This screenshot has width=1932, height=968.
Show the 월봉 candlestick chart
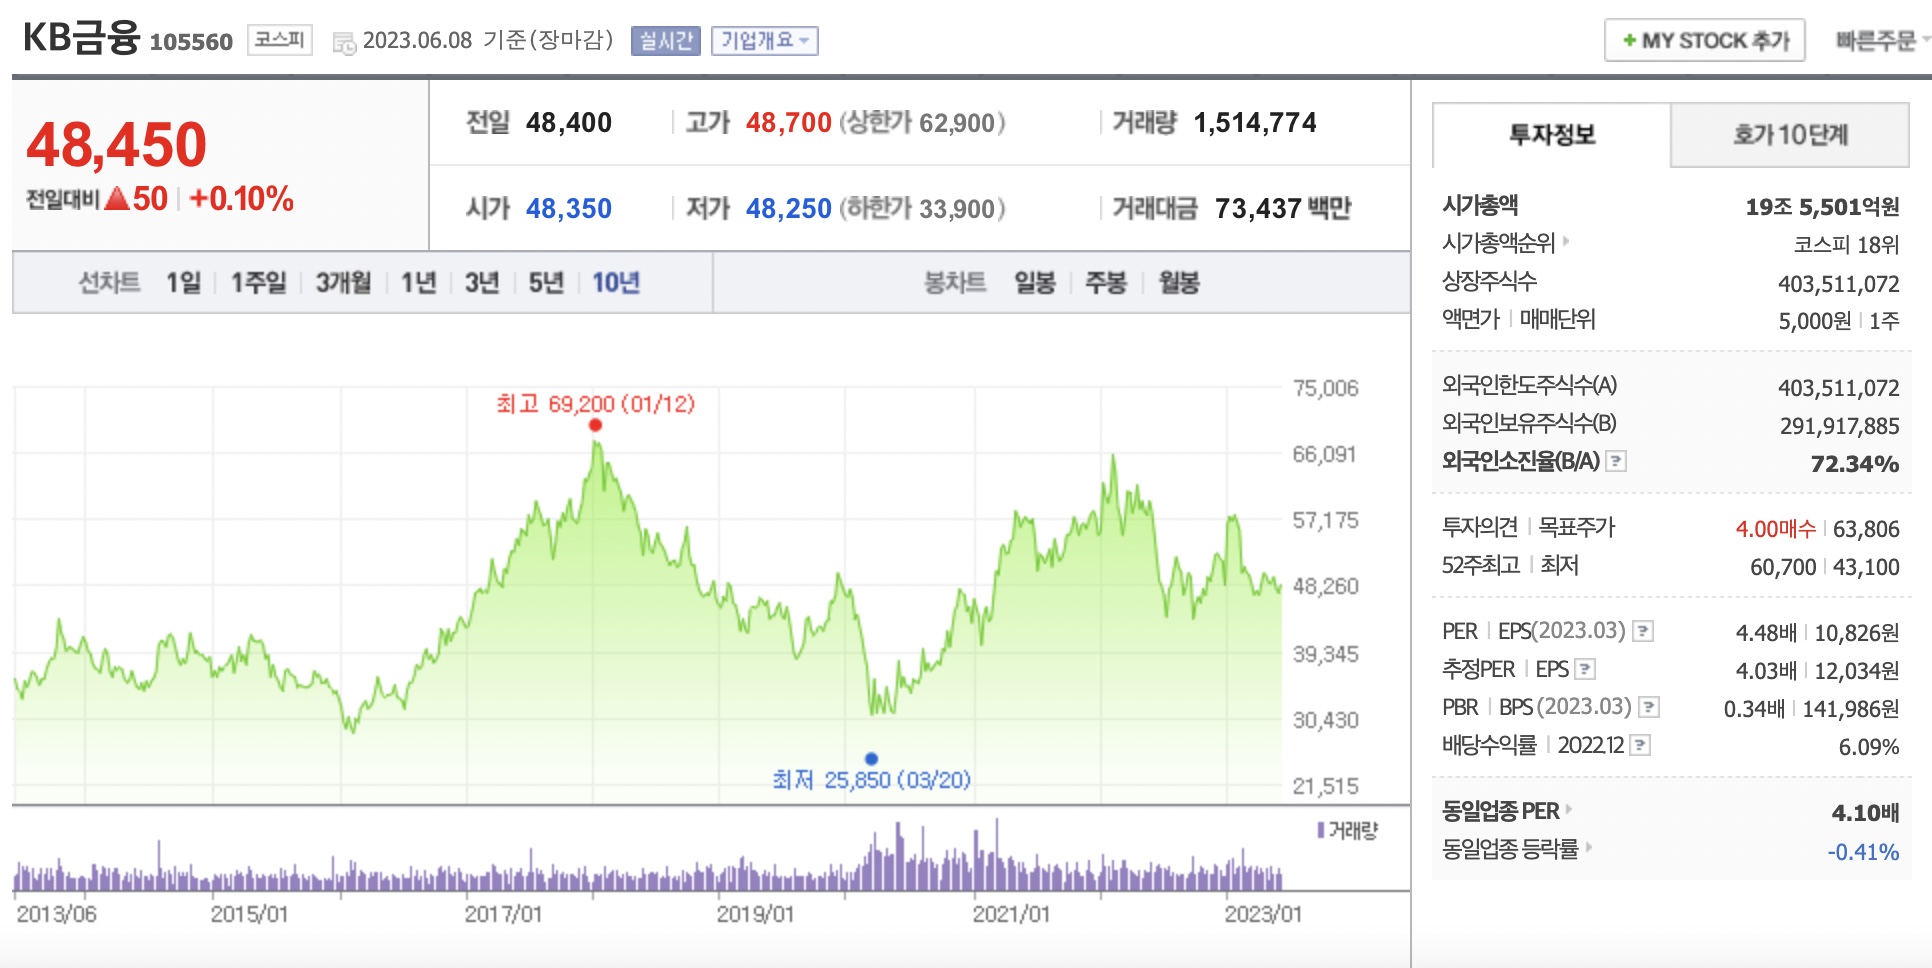pyautogui.click(x=1179, y=283)
